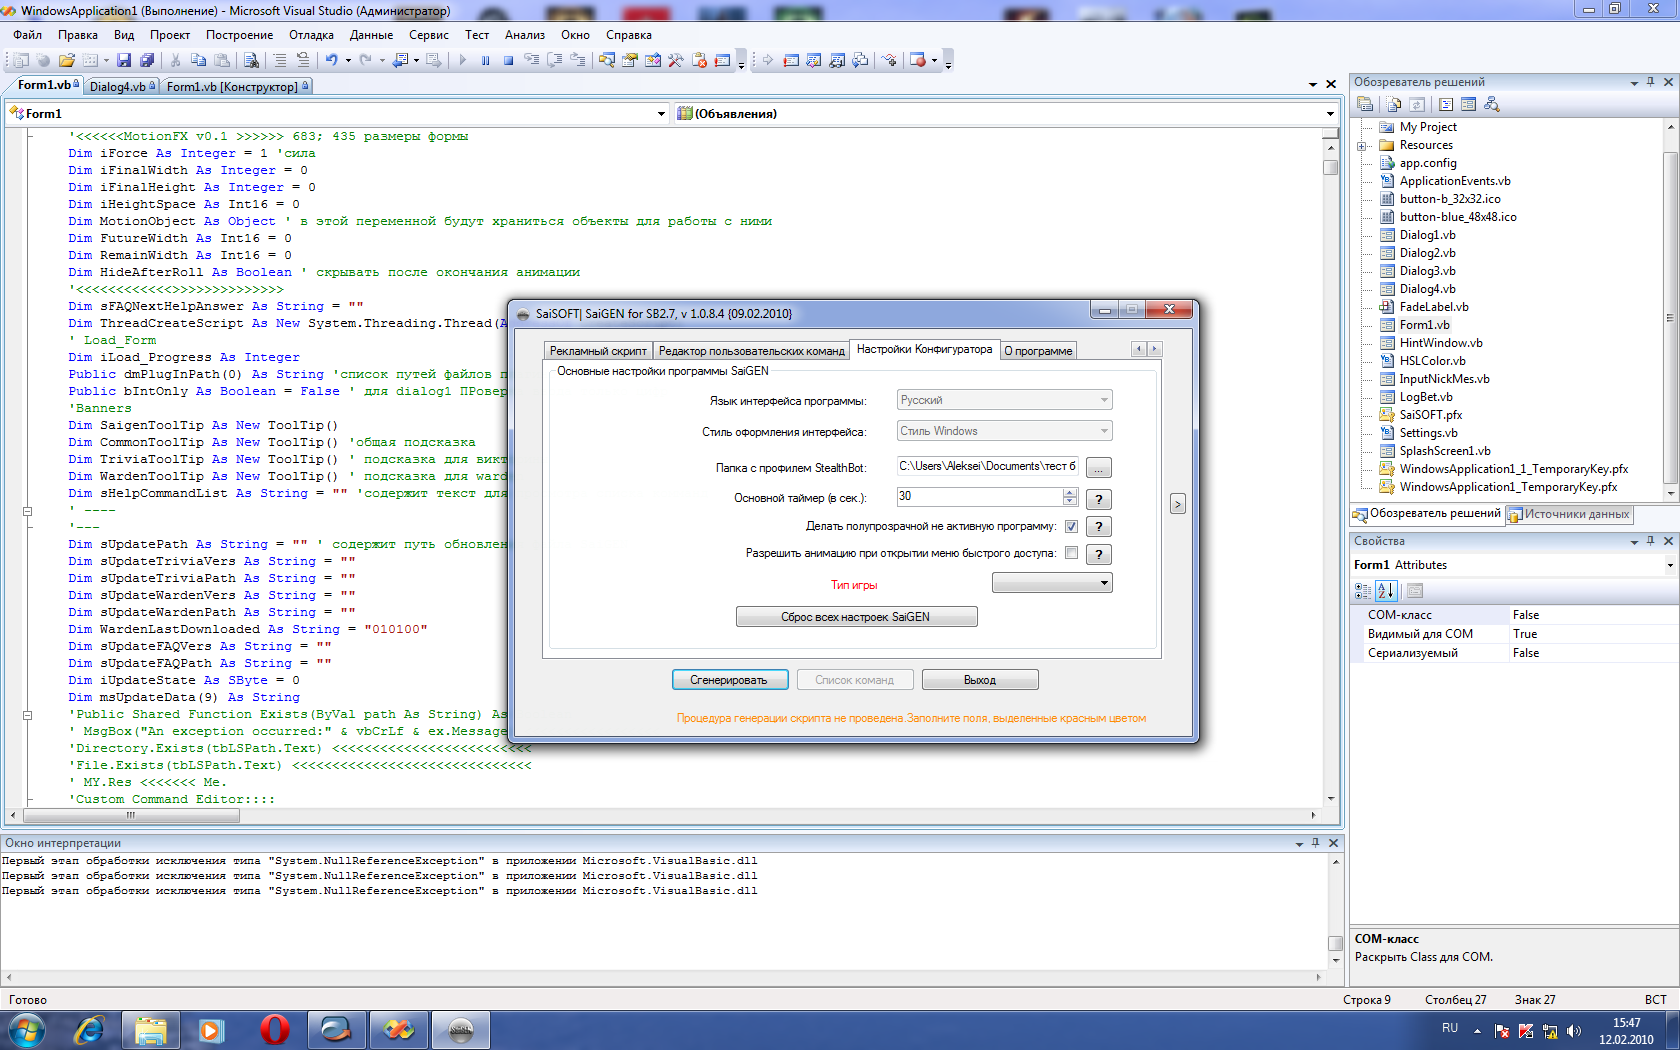The height and width of the screenshot is (1050, 1680).
Task: Switch to Dialog4.vb editor tab
Action: point(122,87)
